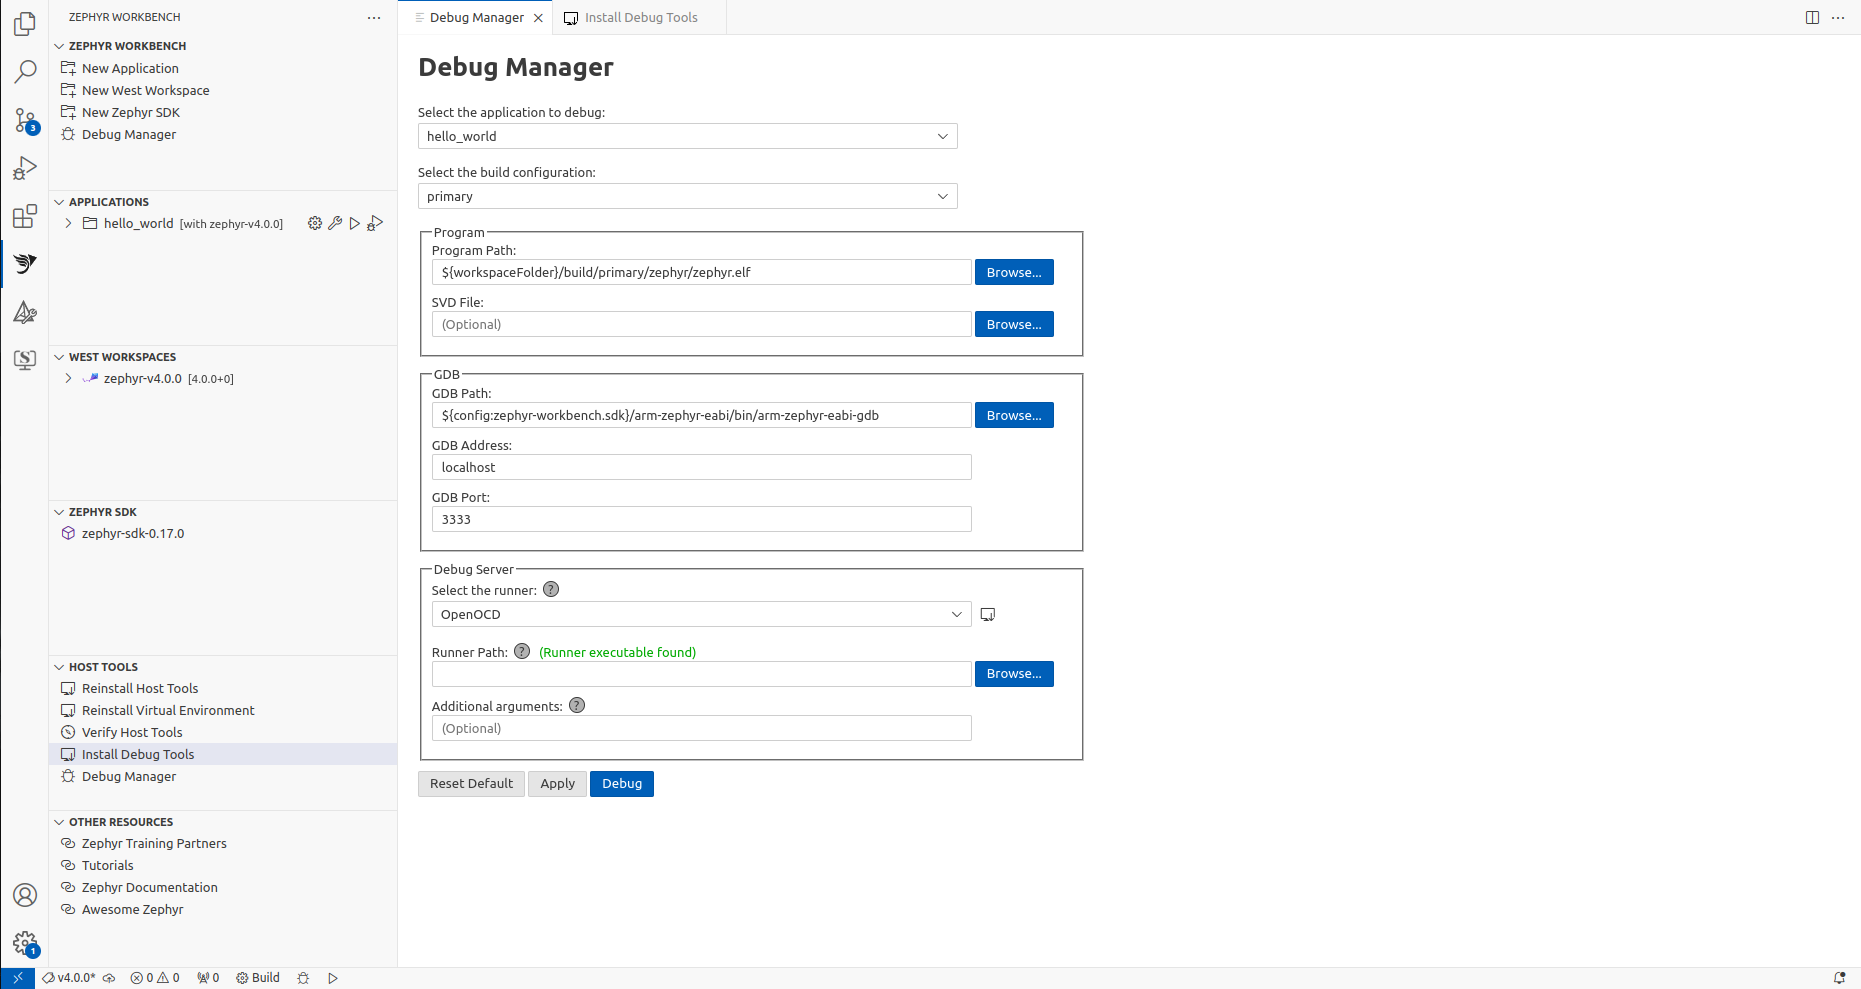Click the bug icon in the status bar

(303, 977)
